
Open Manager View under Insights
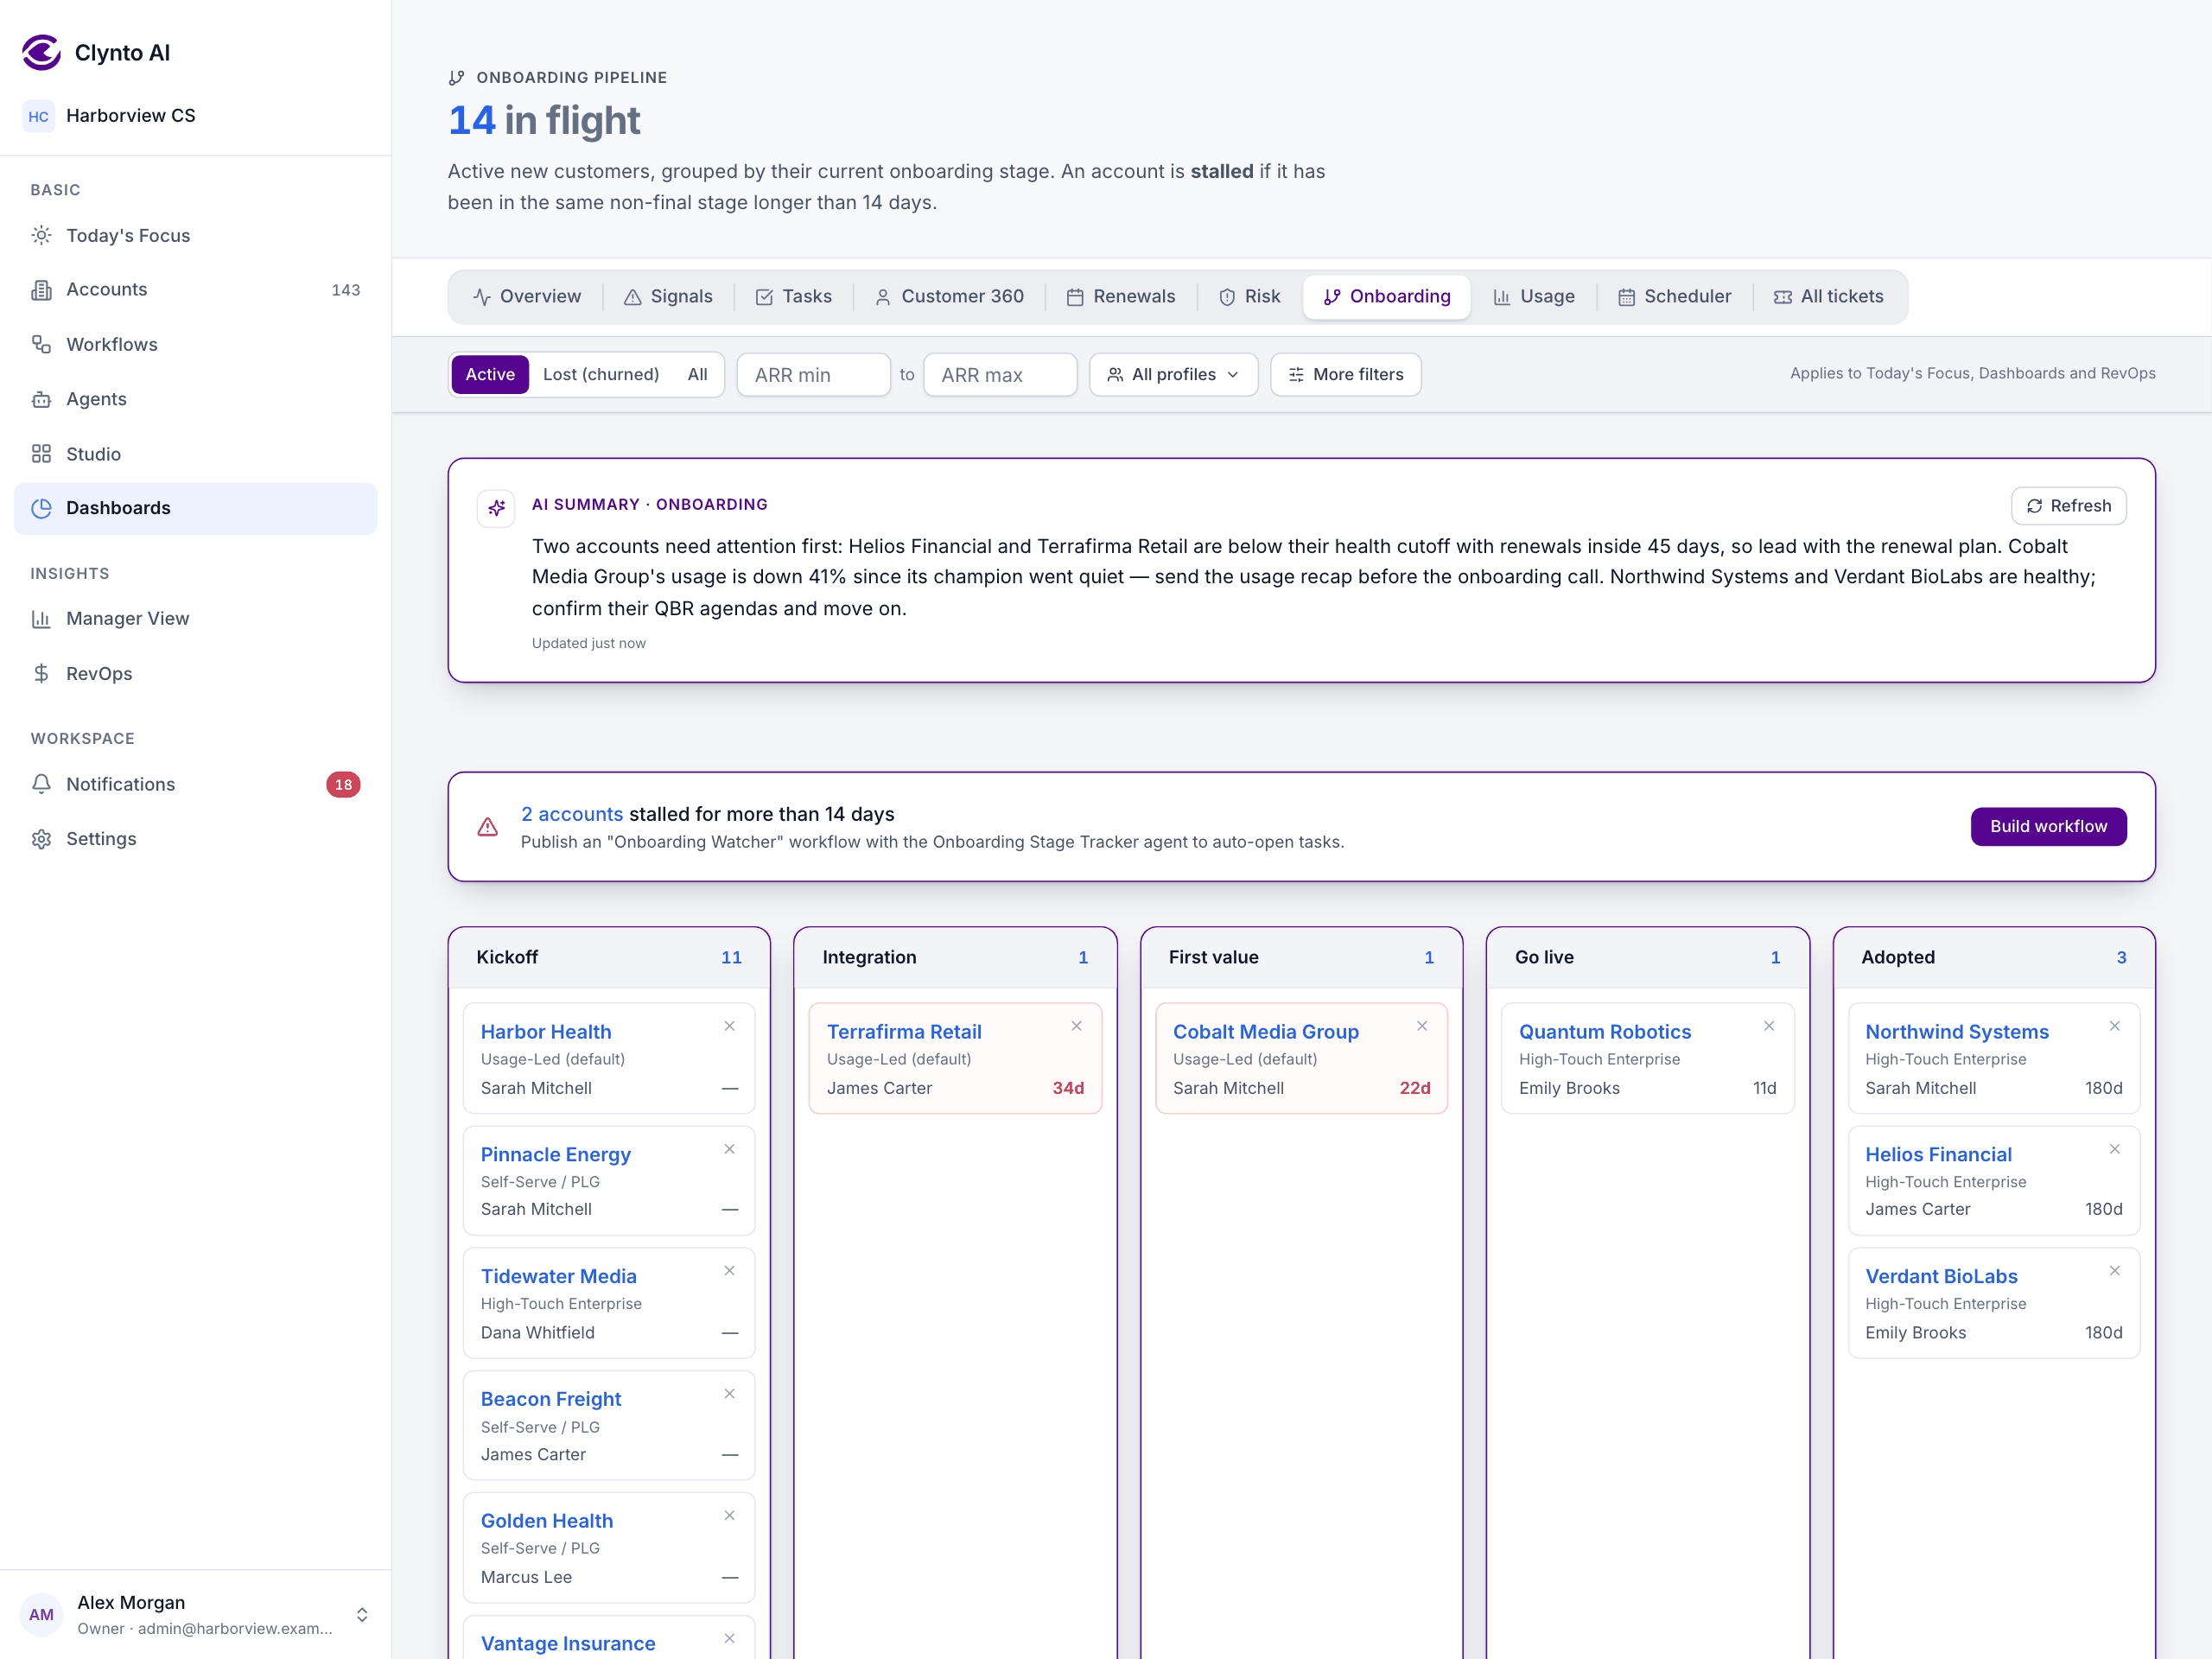pyautogui.click(x=195, y=618)
